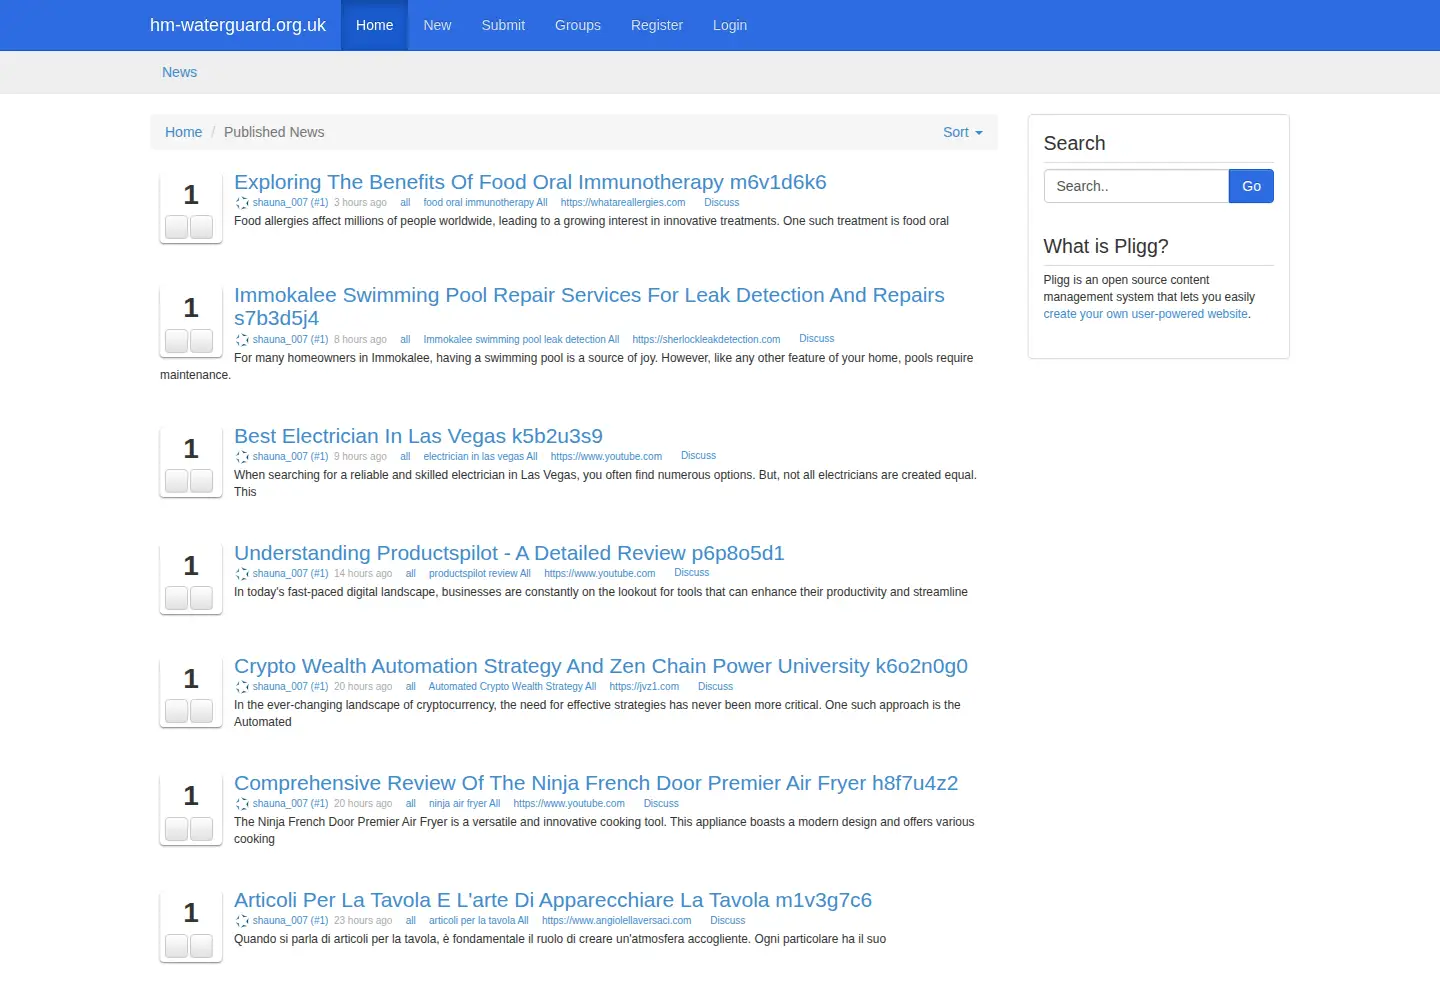Open the Submit page from navbar
The height and width of the screenshot is (1000, 1440).
[503, 25]
